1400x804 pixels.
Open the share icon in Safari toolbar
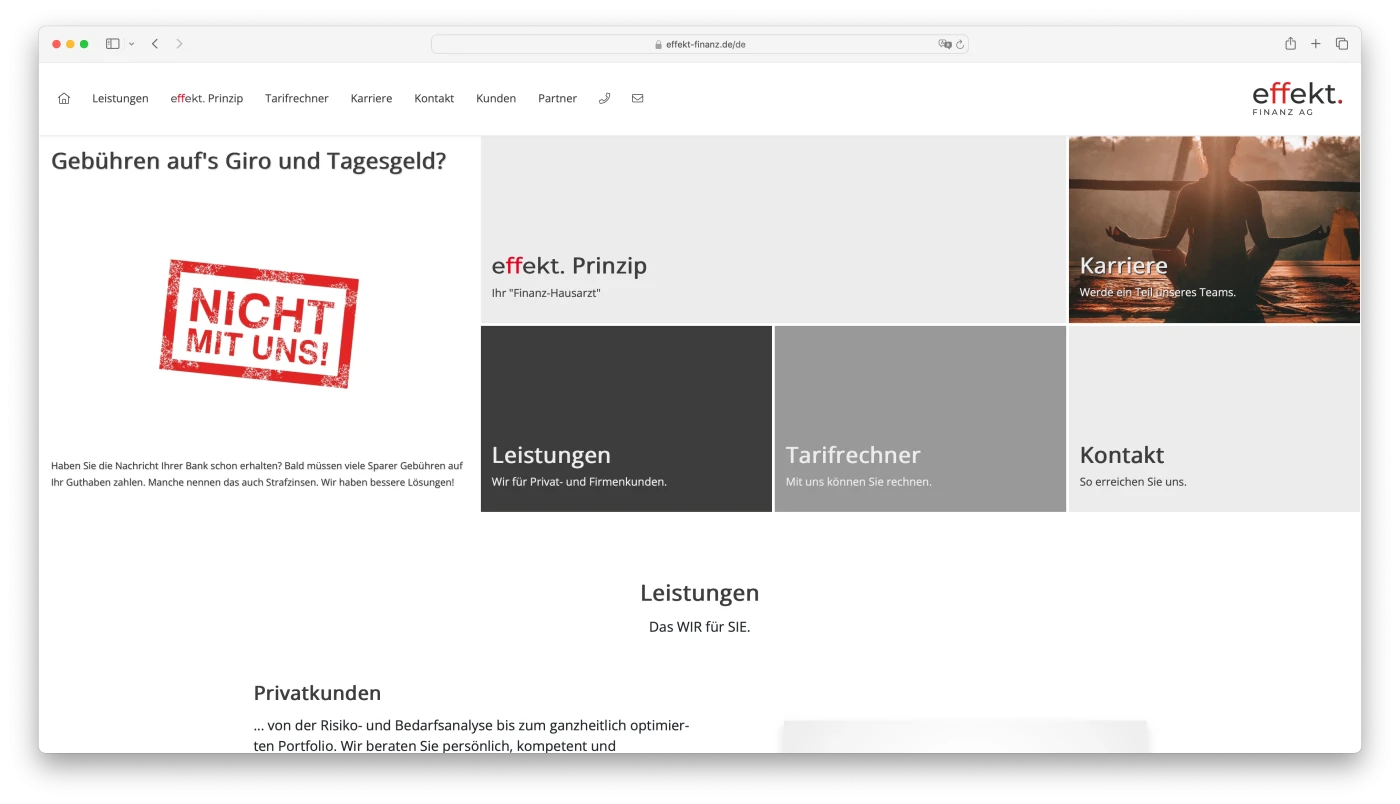click(1289, 43)
